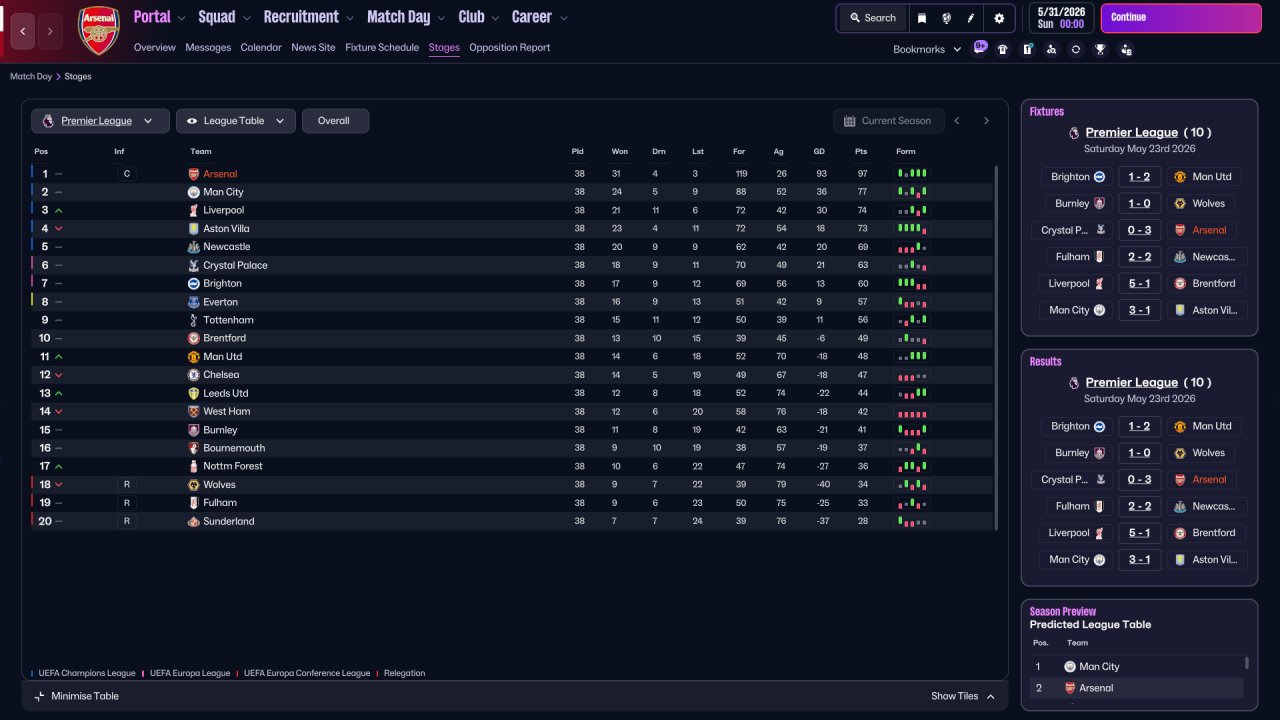Click the Sunderland badge in table
Screen dimensions: 1280x720
pos(194,521)
